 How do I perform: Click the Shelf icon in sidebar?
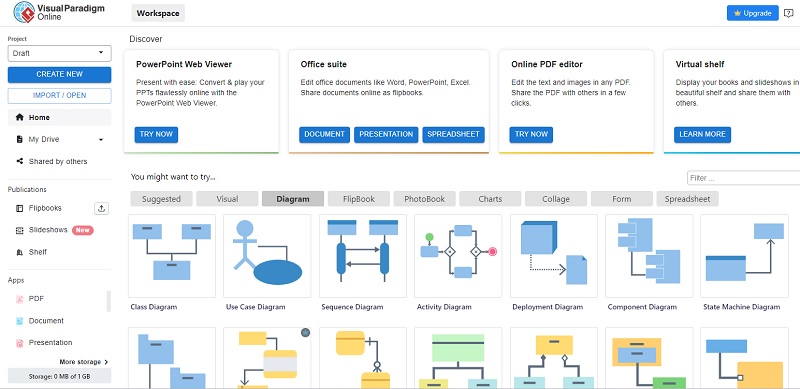pos(19,252)
